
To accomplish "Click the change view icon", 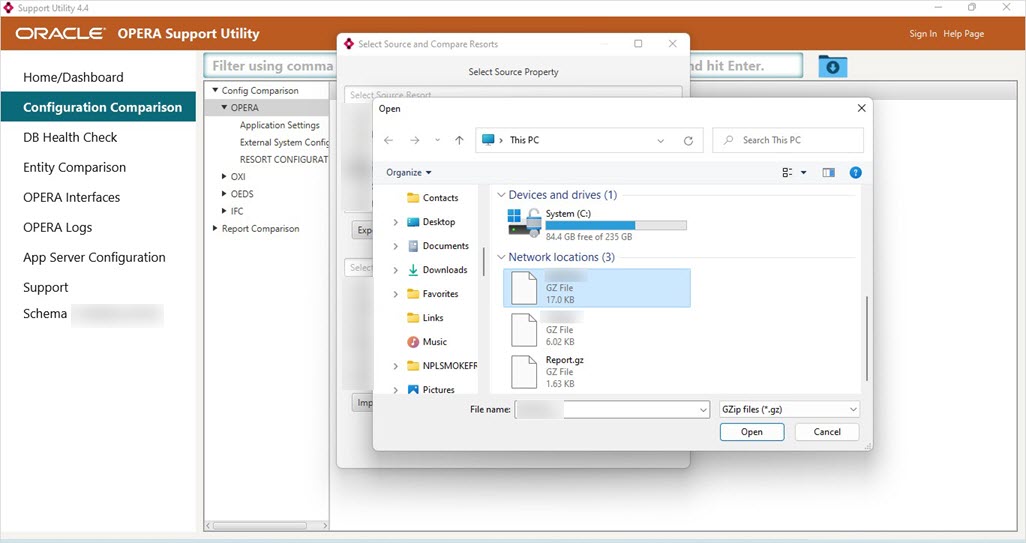I will [x=787, y=173].
